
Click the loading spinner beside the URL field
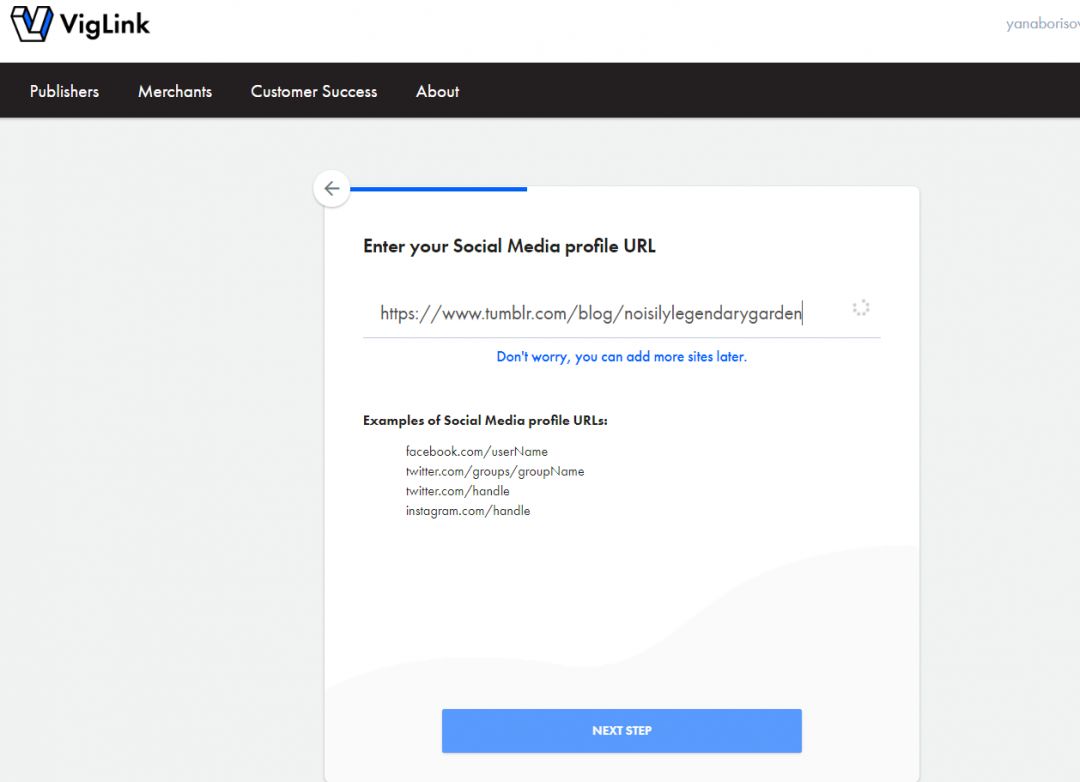[x=860, y=308]
